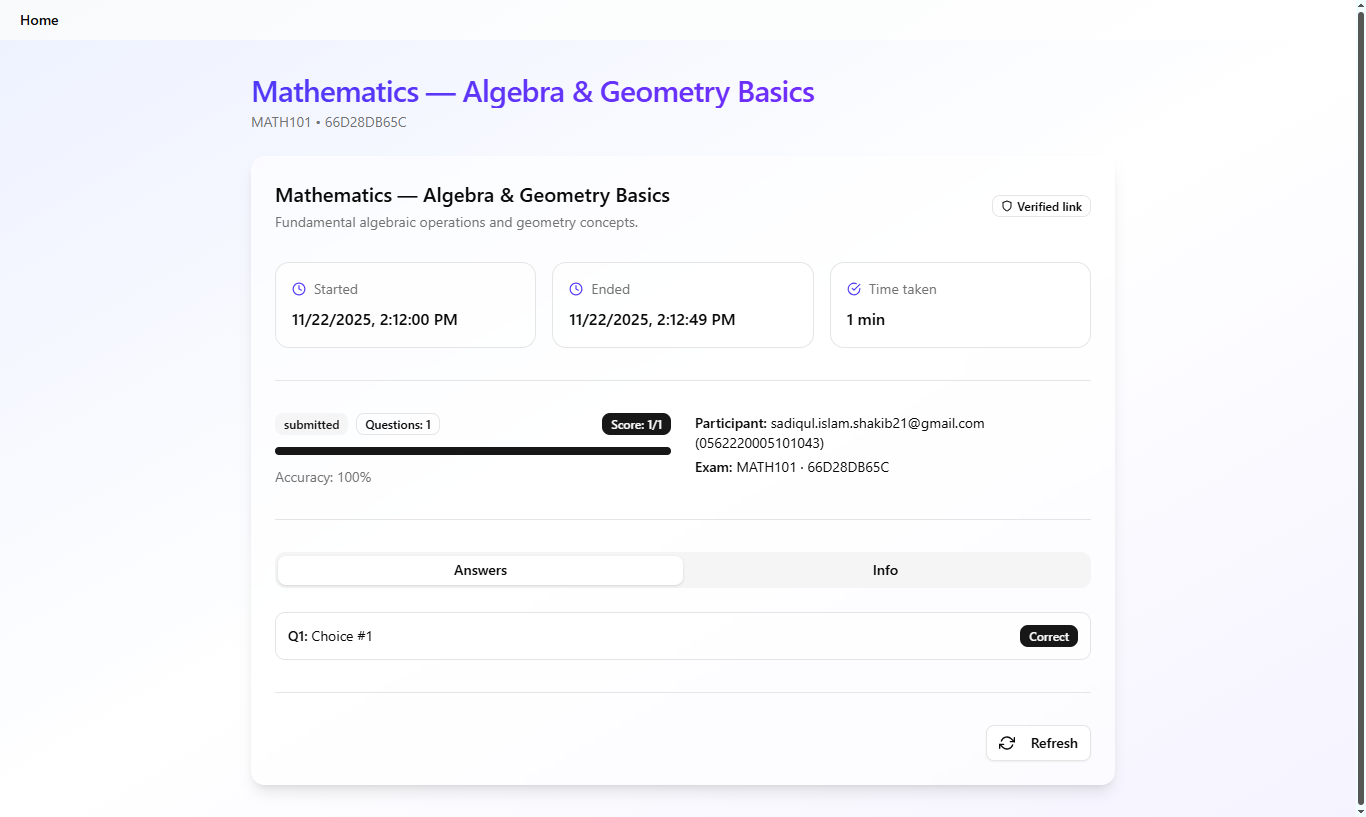Switch to the Answers tab

point(480,570)
